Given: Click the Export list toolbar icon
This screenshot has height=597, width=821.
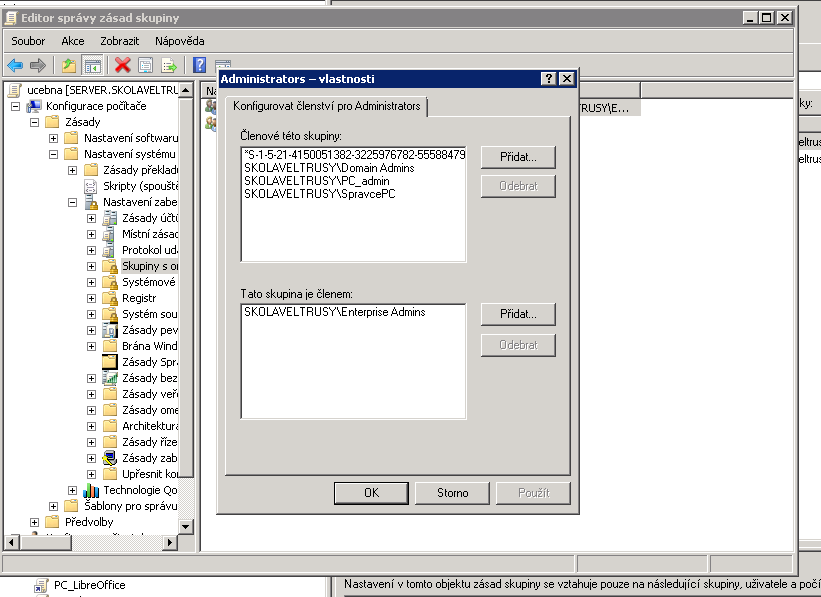Looking at the screenshot, I should (x=170, y=65).
